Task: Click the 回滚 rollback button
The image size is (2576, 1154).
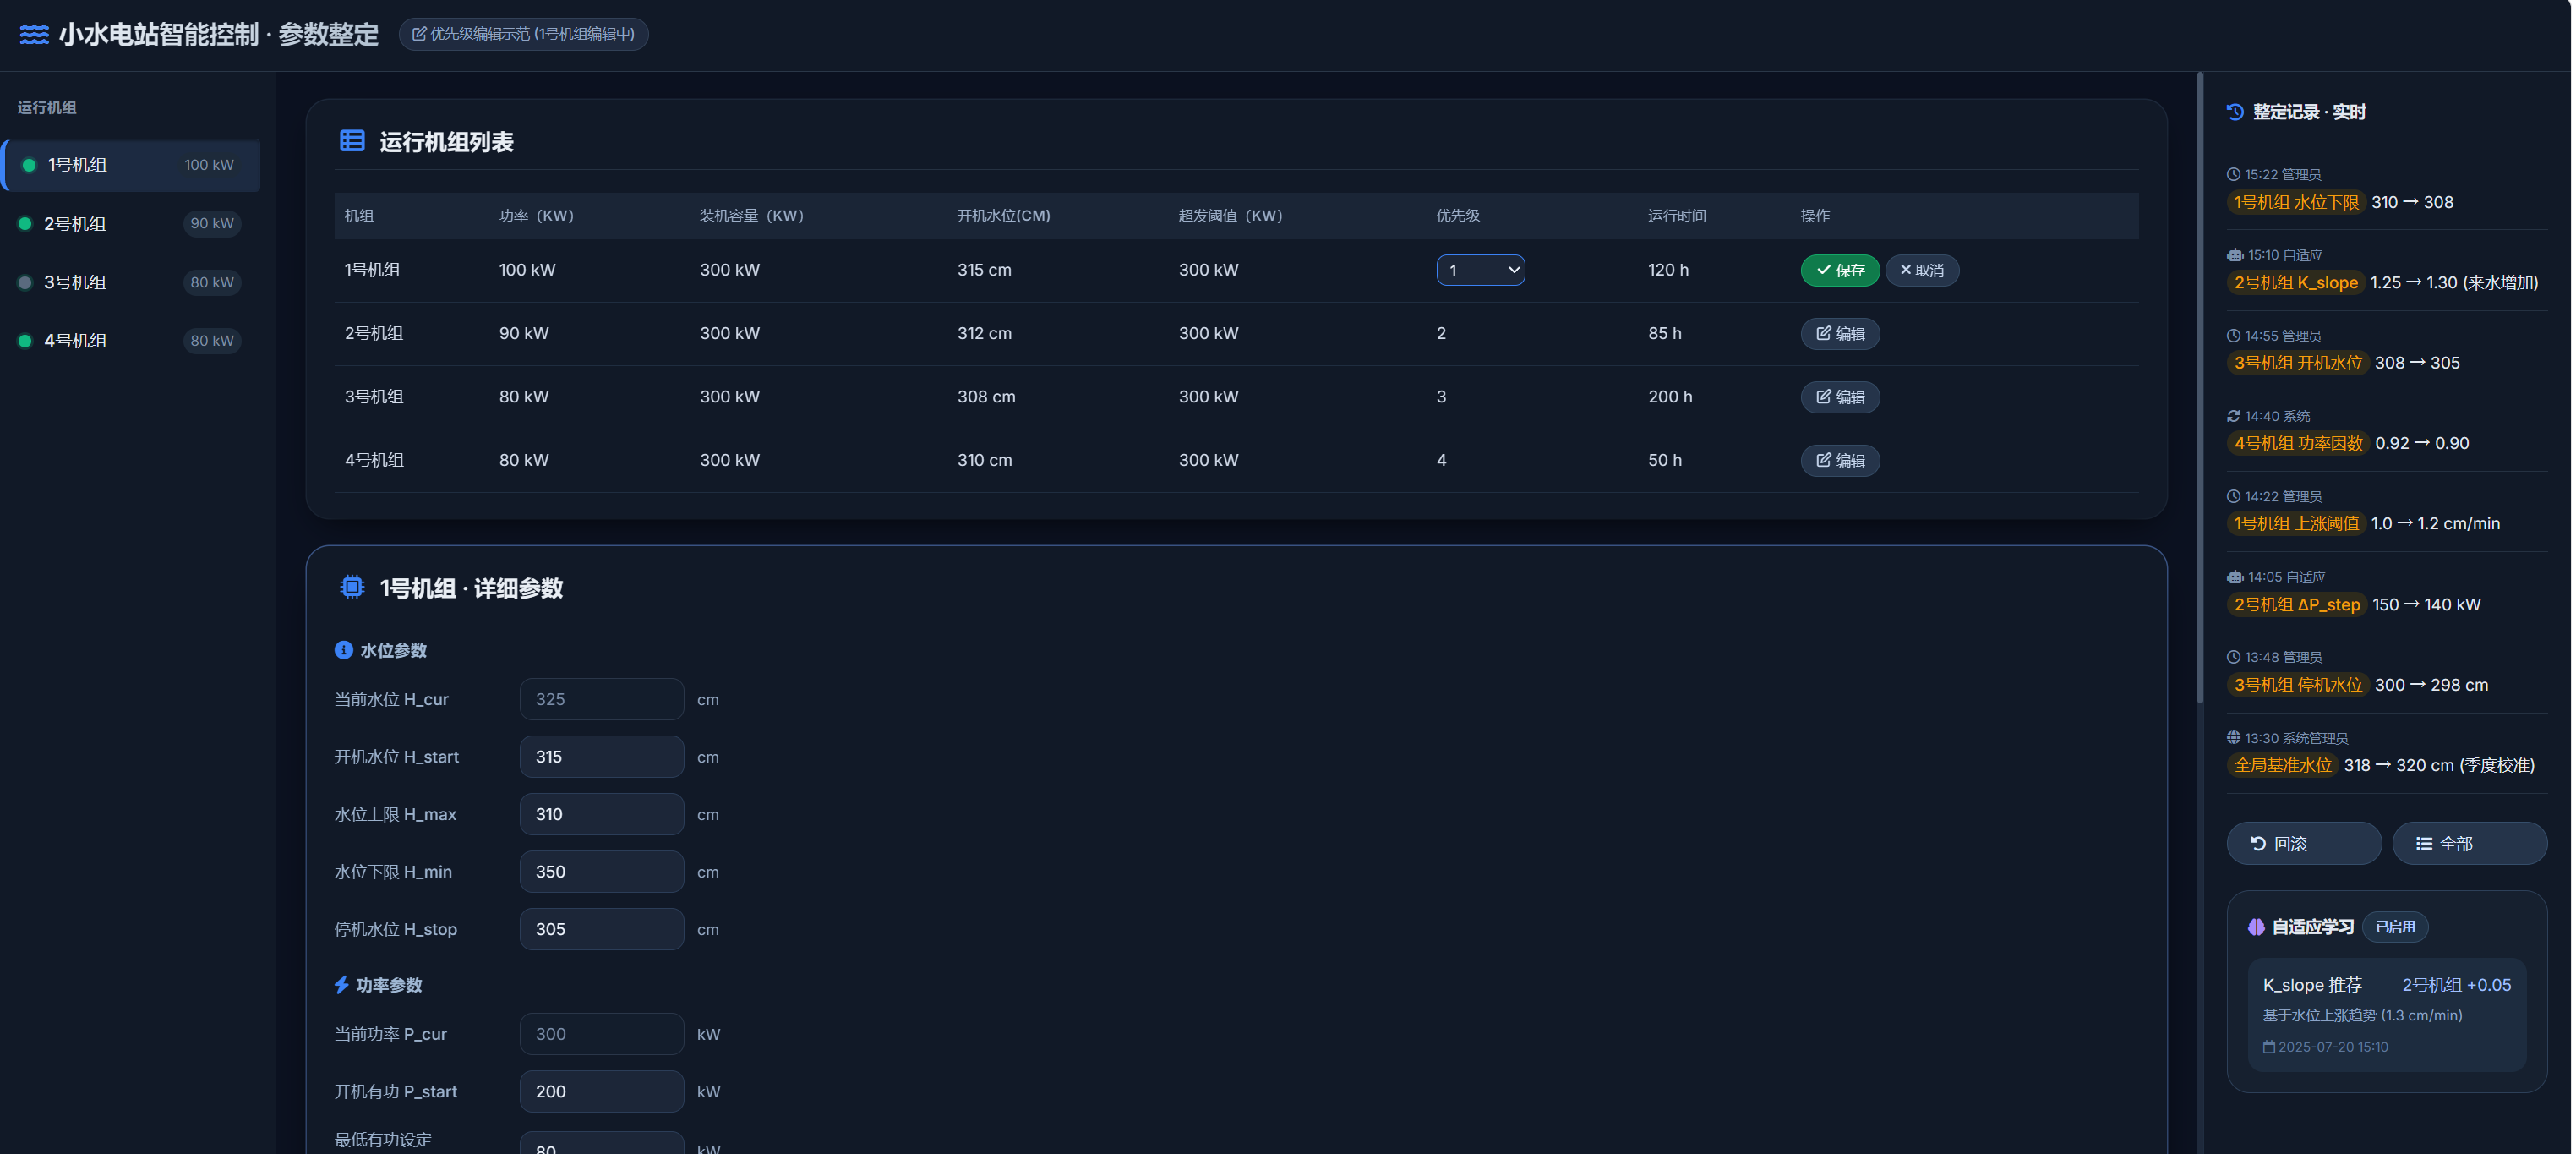Action: 2303,844
